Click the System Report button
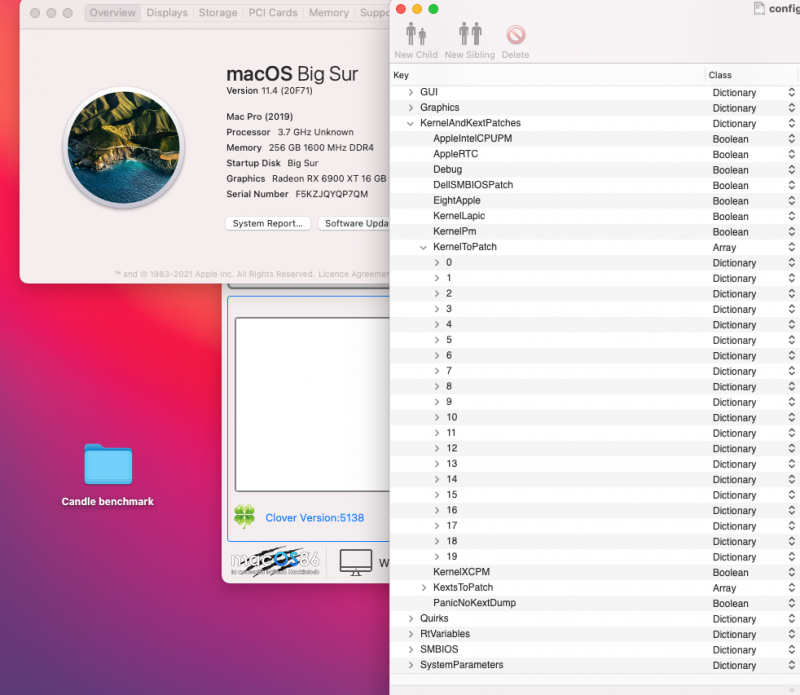This screenshot has height=695, width=800. click(267, 223)
